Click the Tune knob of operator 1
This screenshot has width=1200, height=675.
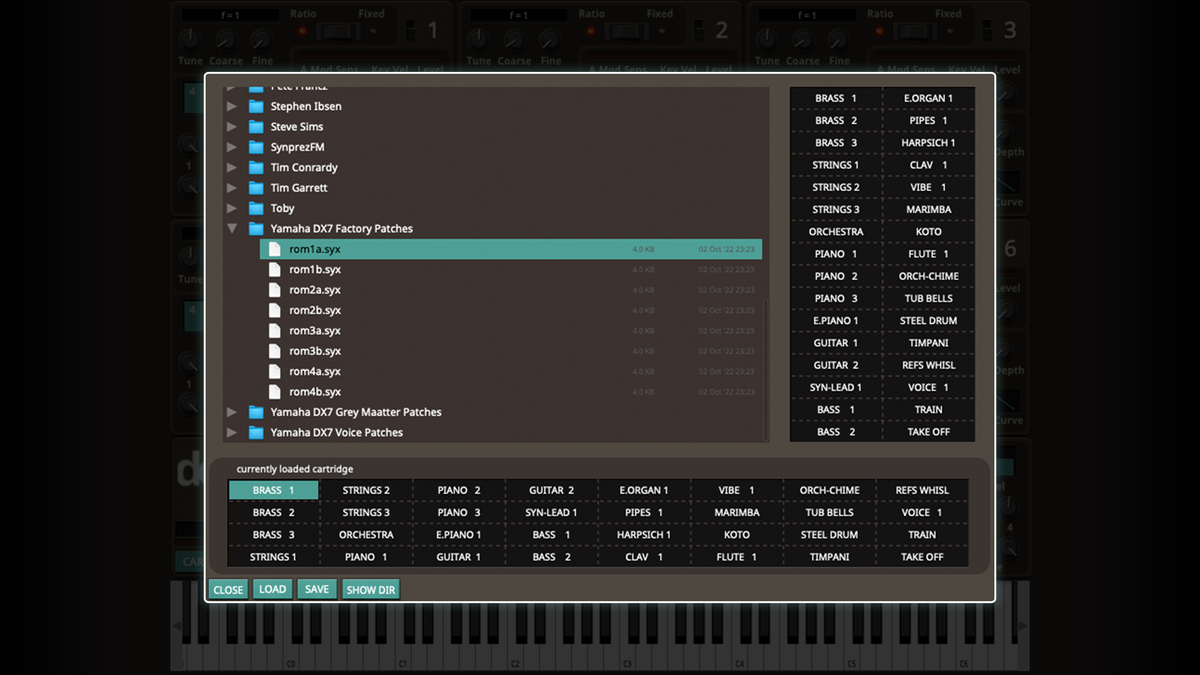tap(188, 40)
